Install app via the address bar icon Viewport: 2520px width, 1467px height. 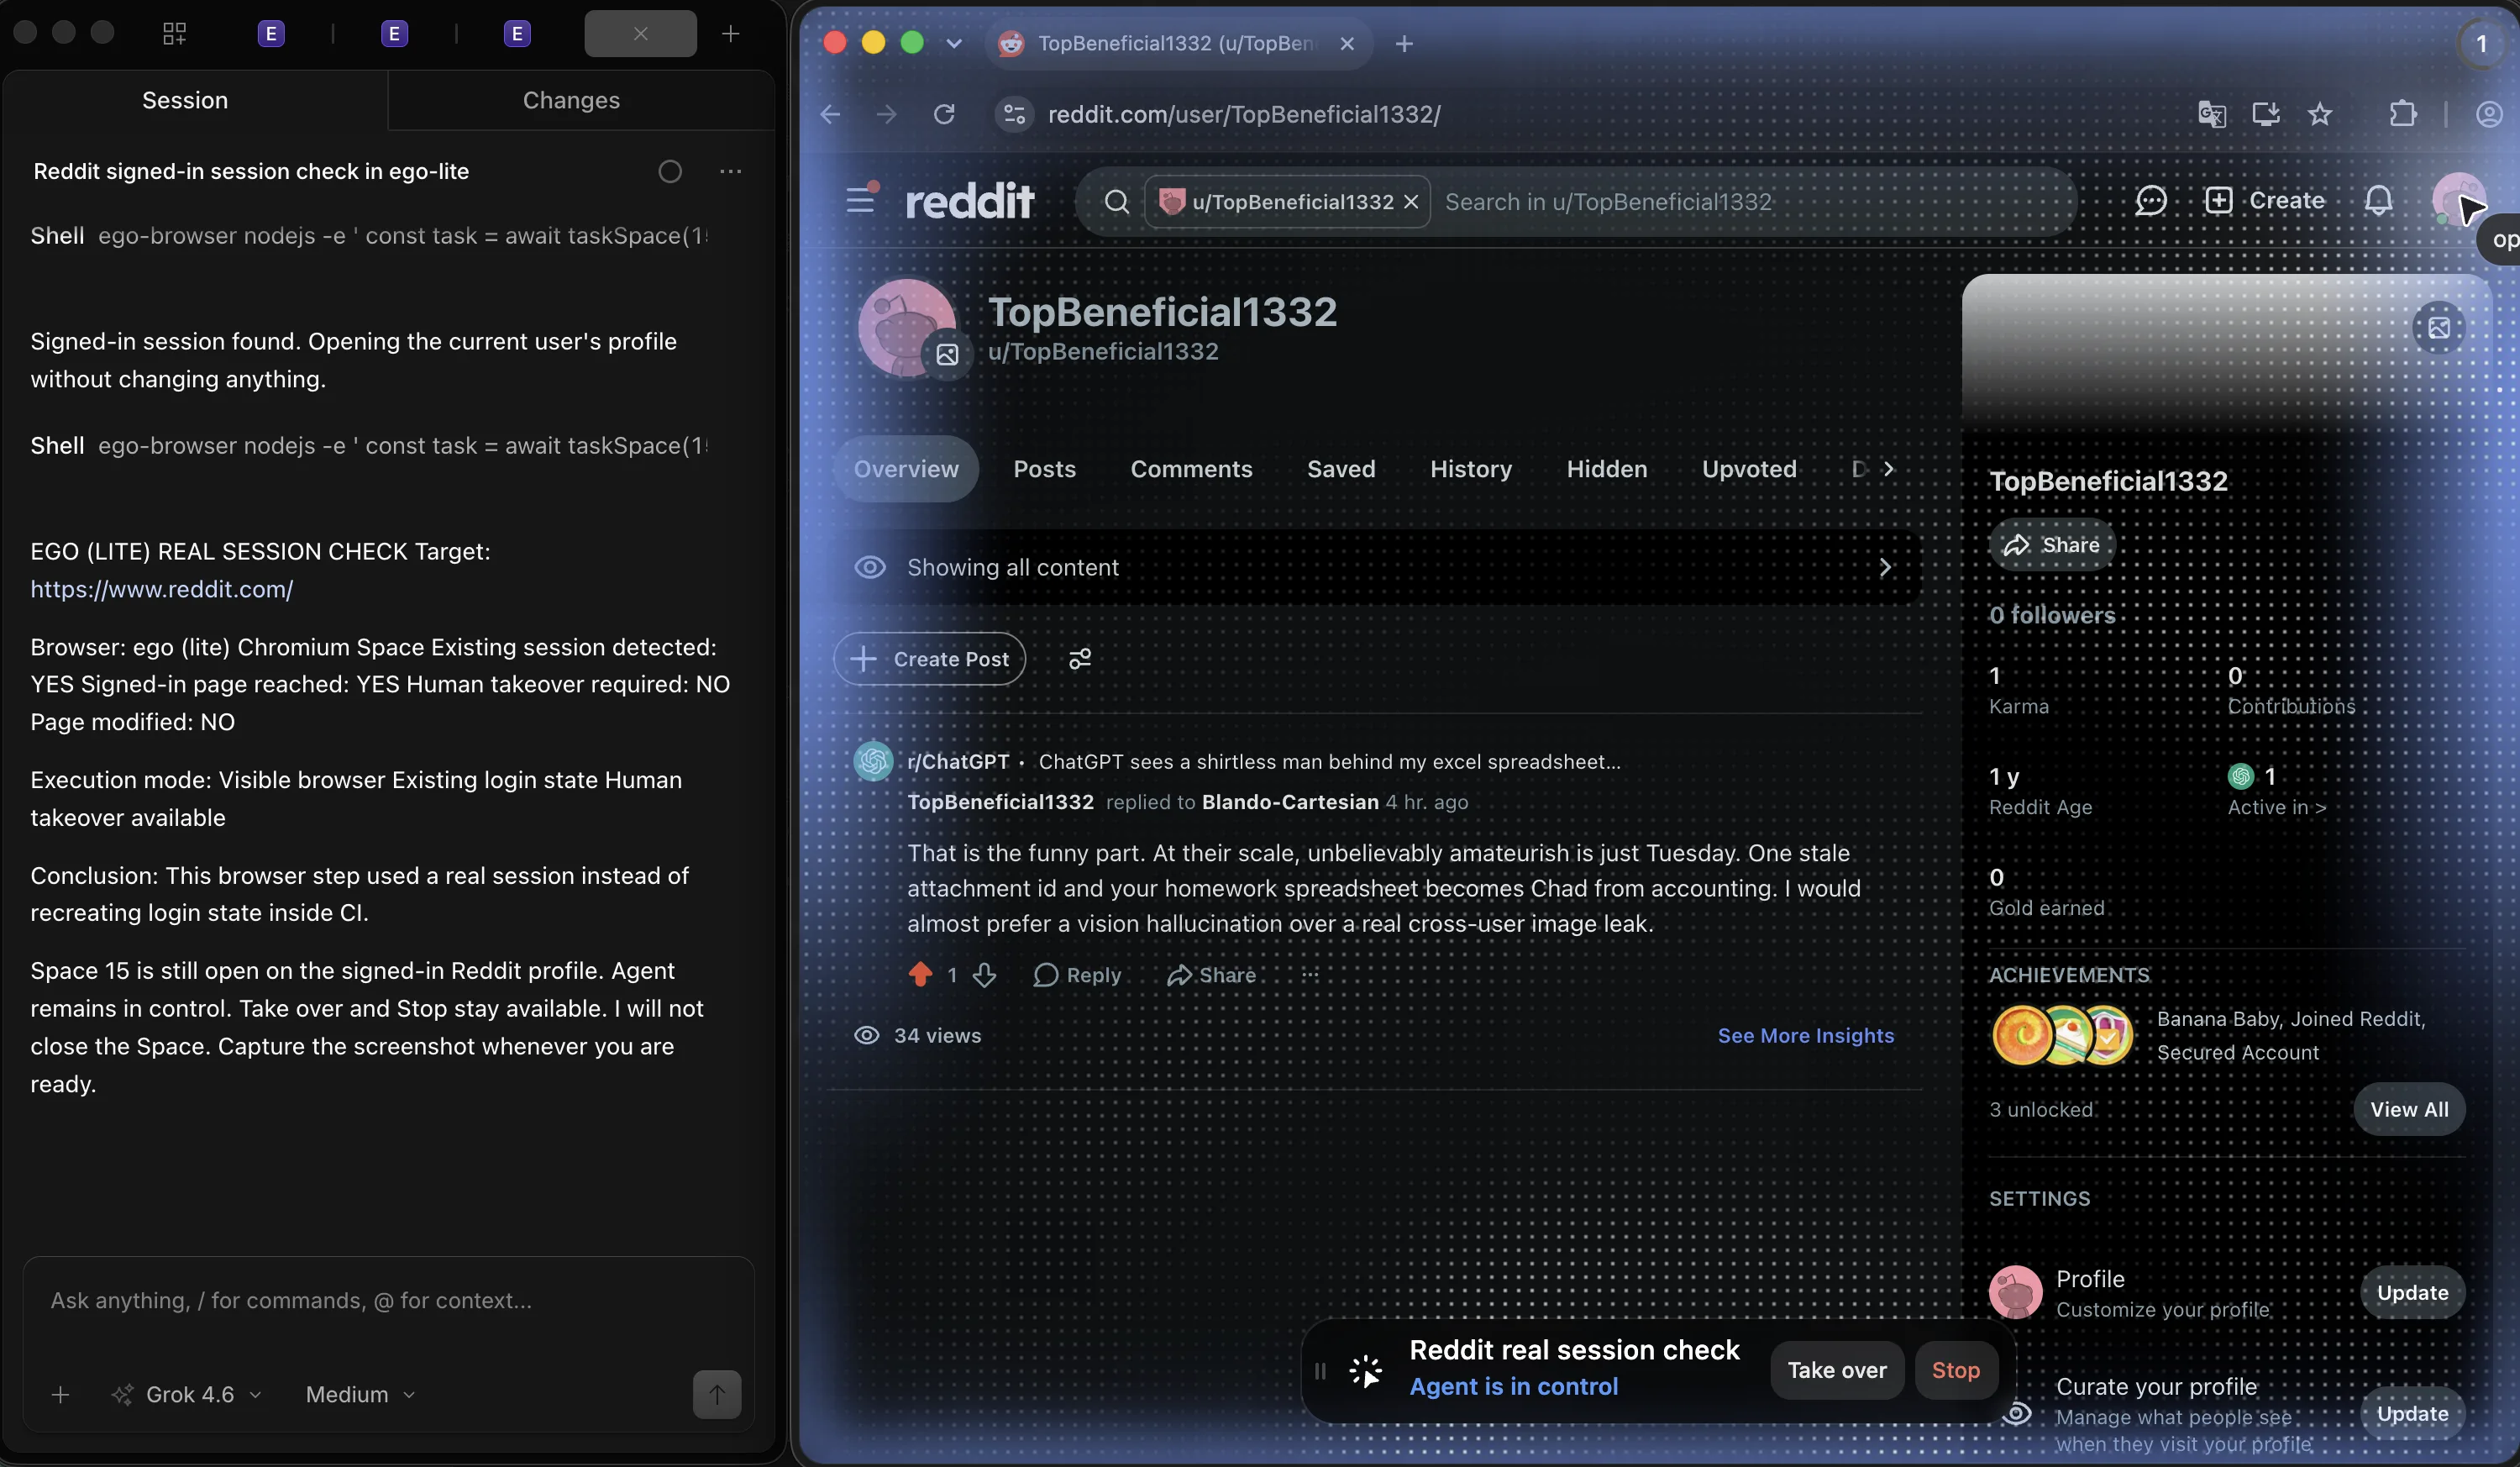coord(2266,114)
